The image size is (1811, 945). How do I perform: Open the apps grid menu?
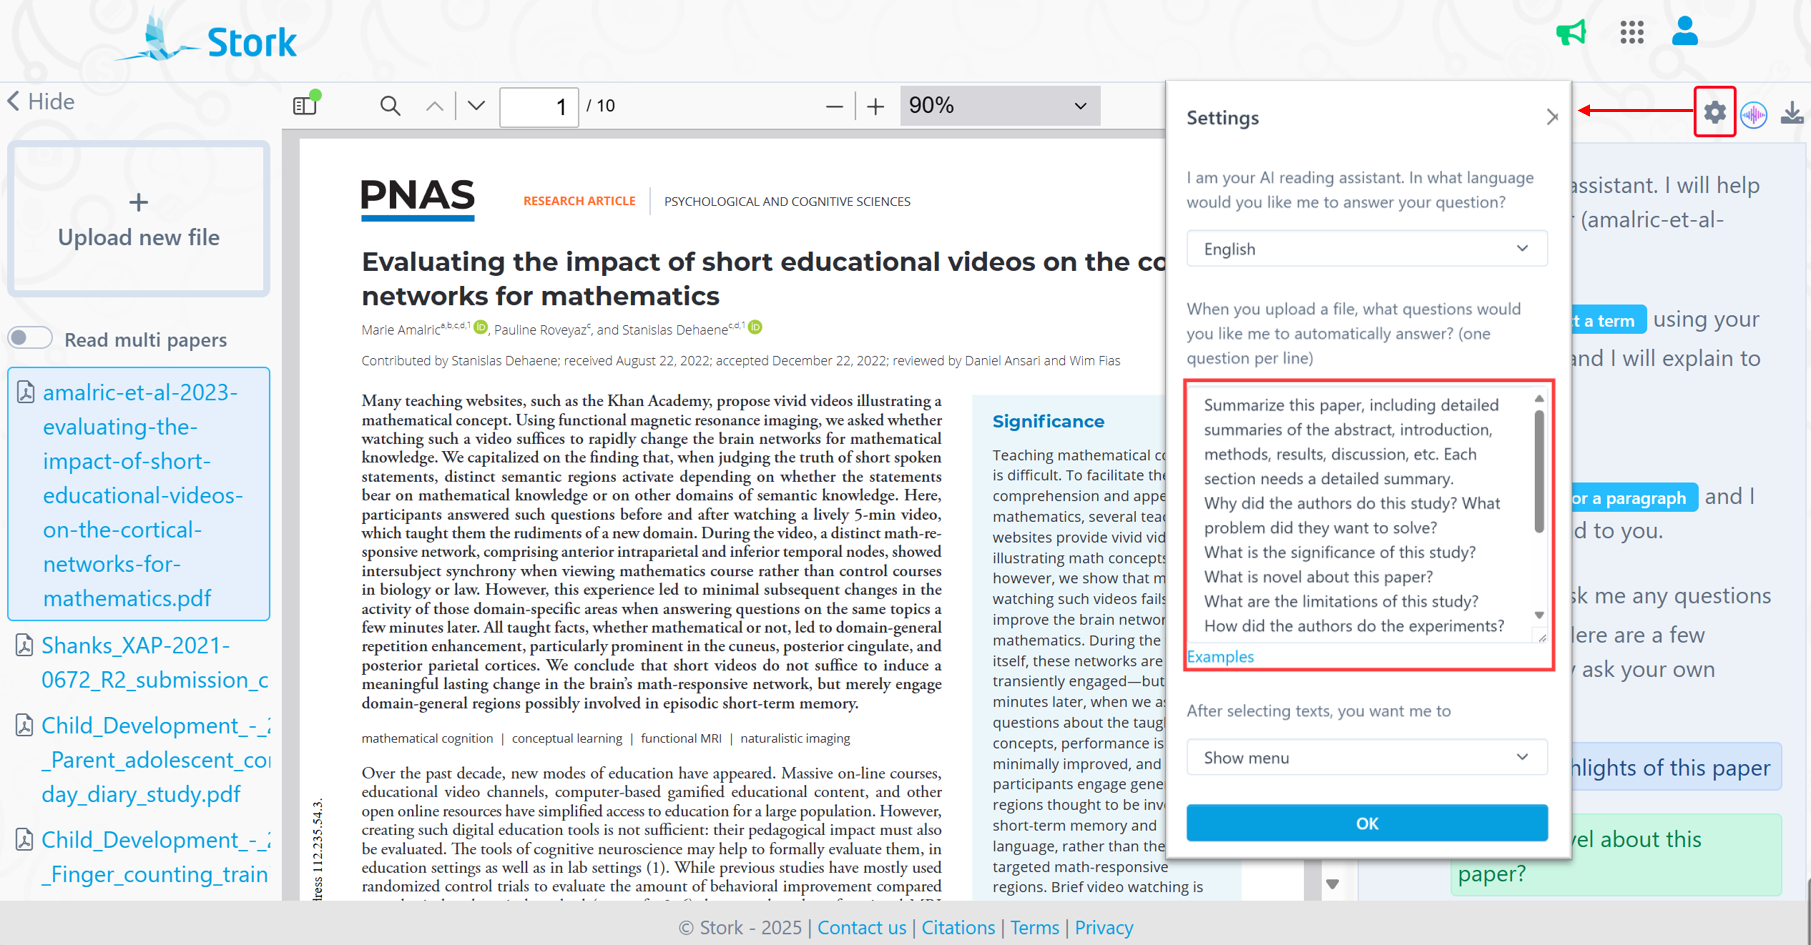(1631, 33)
